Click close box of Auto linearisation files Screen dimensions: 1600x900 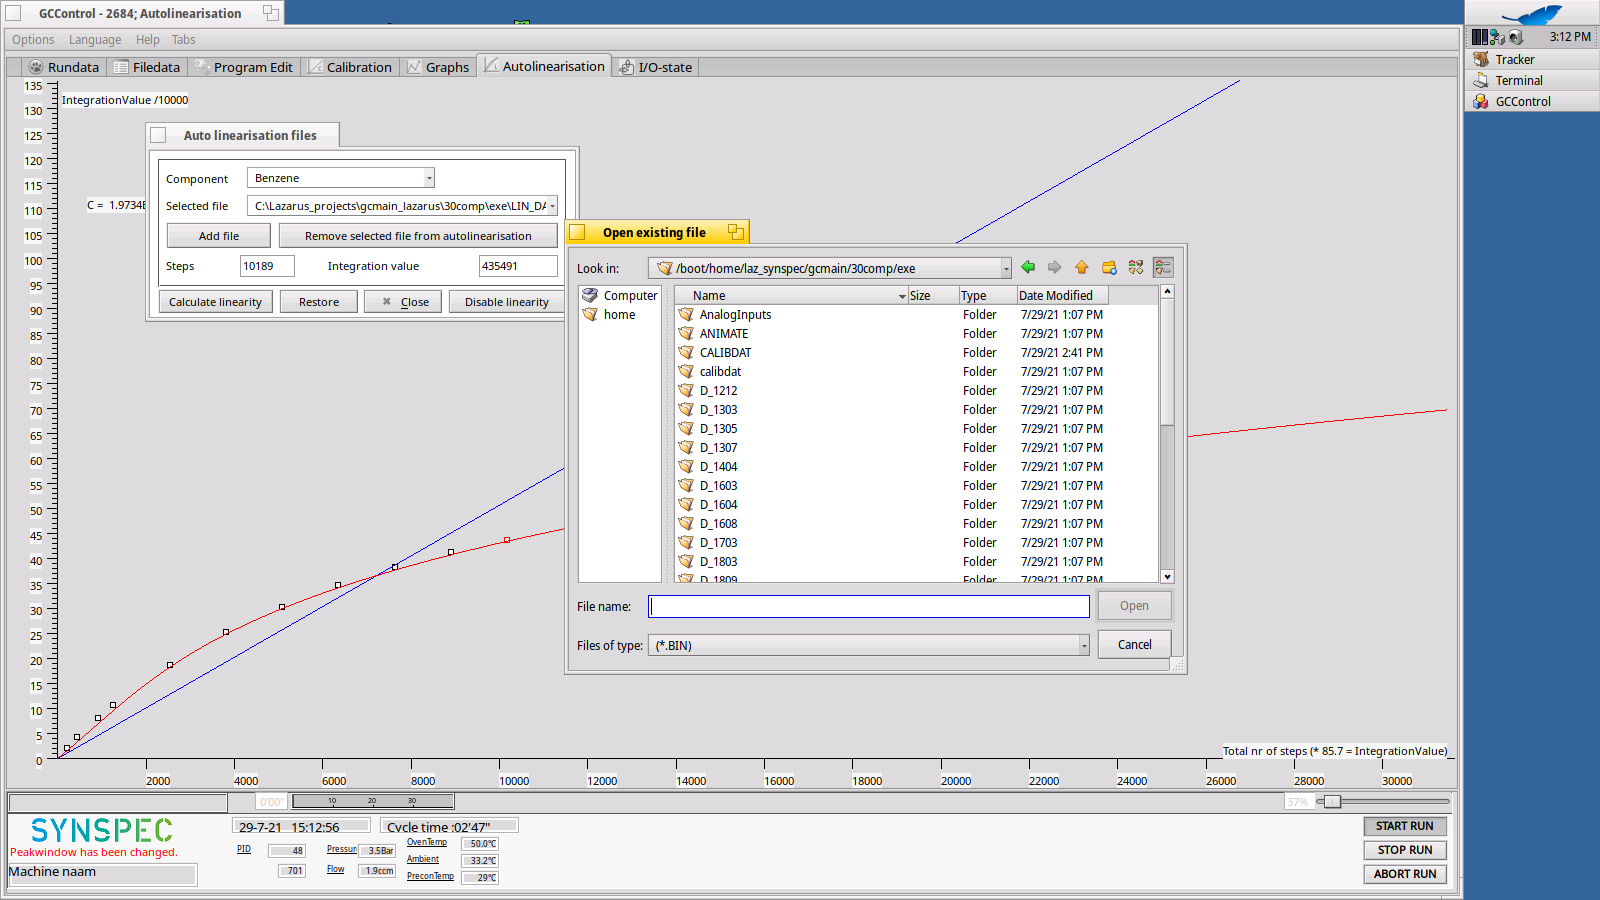coord(158,135)
